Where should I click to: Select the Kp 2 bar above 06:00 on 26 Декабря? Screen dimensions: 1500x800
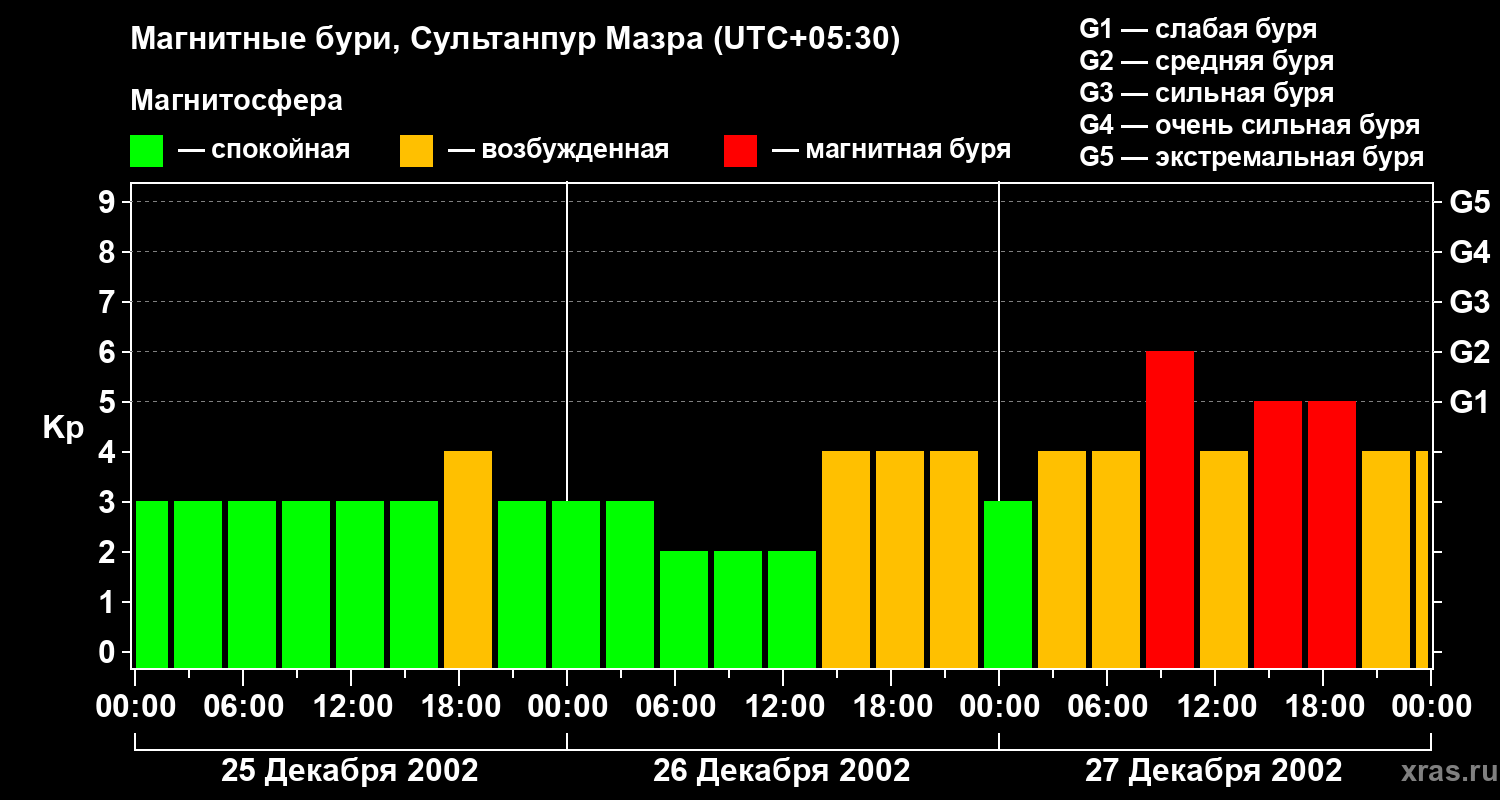point(684,610)
